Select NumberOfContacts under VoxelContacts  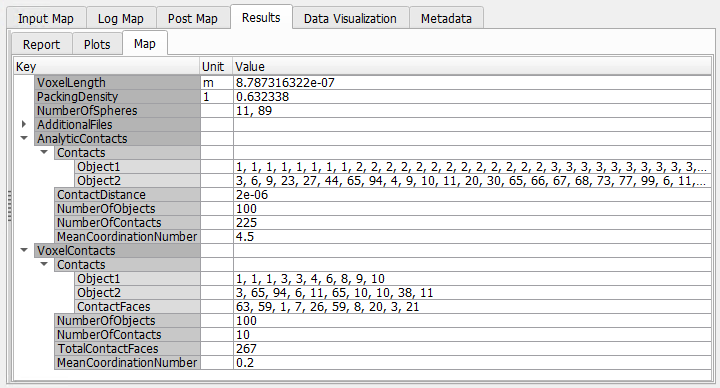pos(127,335)
